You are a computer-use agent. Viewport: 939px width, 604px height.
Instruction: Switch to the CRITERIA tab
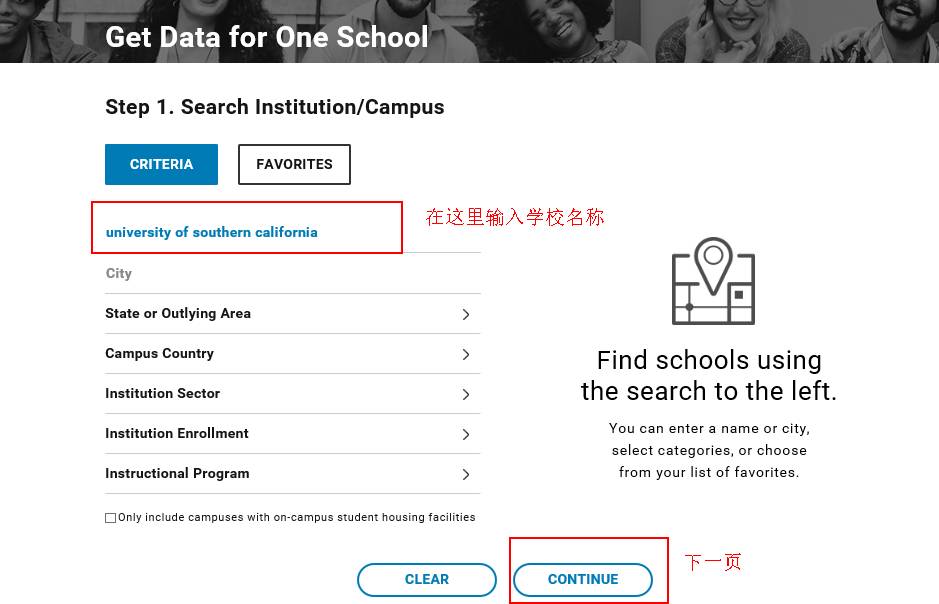[x=161, y=164]
